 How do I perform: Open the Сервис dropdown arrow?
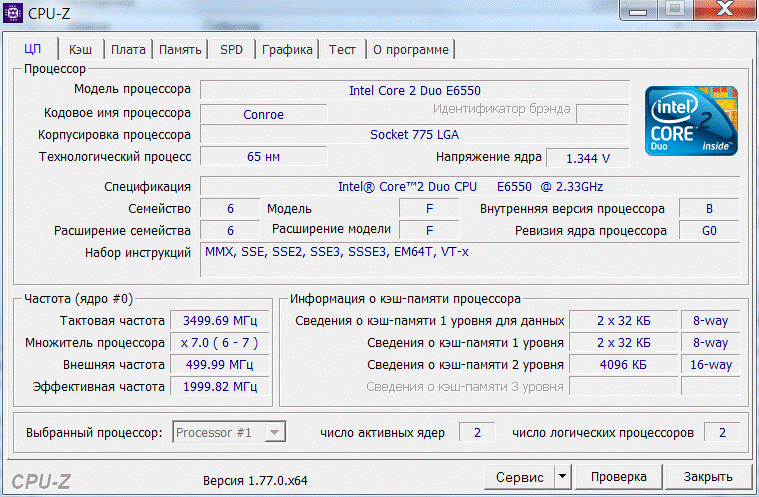click(562, 477)
